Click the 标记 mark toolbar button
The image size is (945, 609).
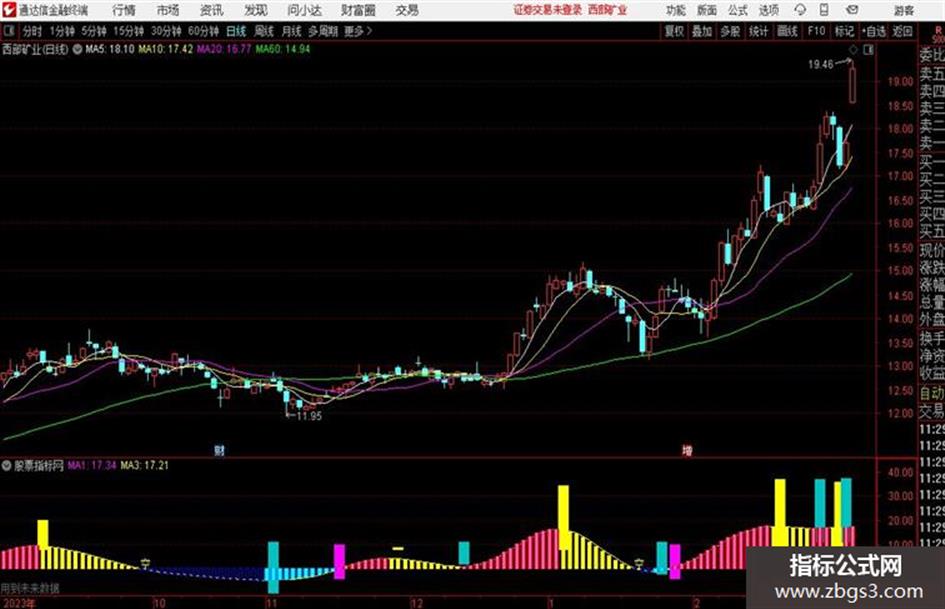[844, 31]
